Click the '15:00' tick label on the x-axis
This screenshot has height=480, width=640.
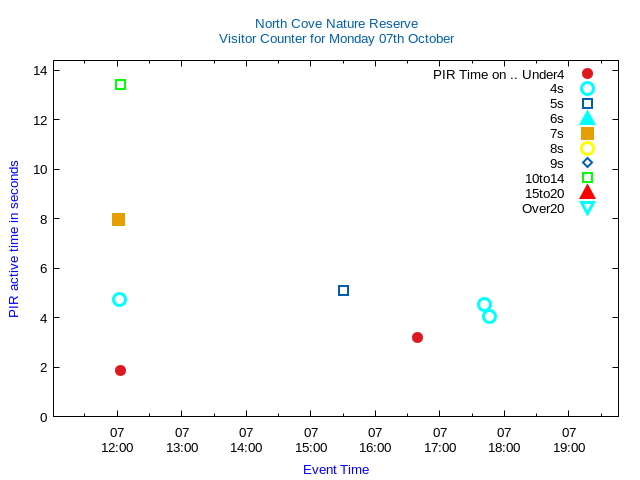pos(311,448)
